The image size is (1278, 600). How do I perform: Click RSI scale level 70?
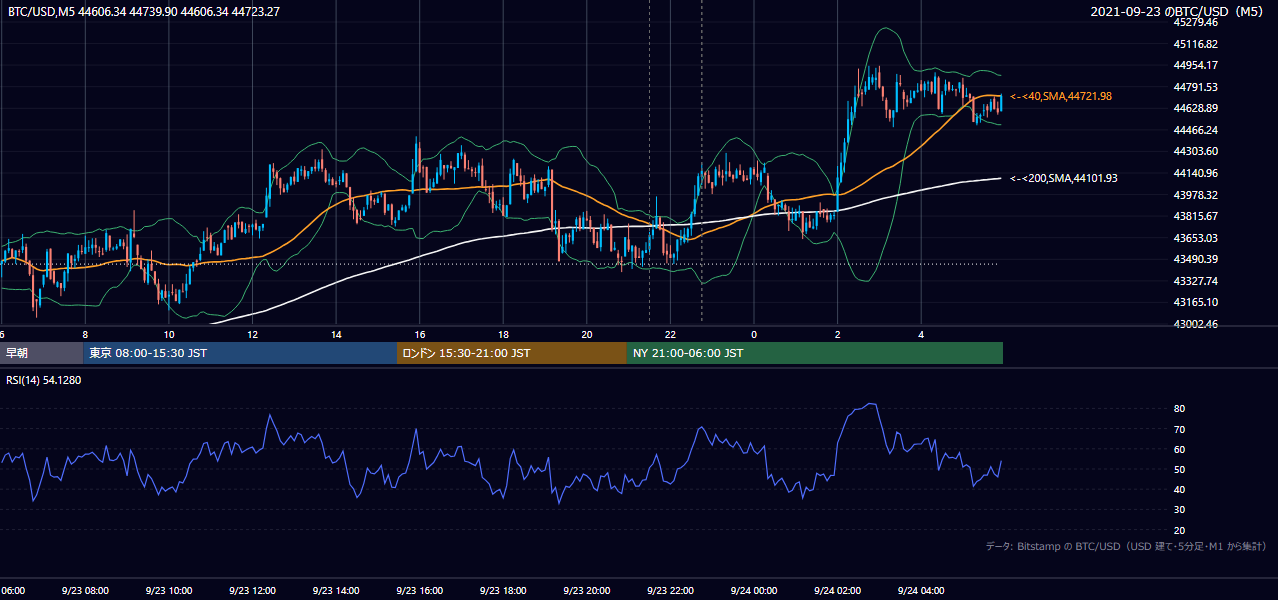pyautogui.click(x=1179, y=429)
